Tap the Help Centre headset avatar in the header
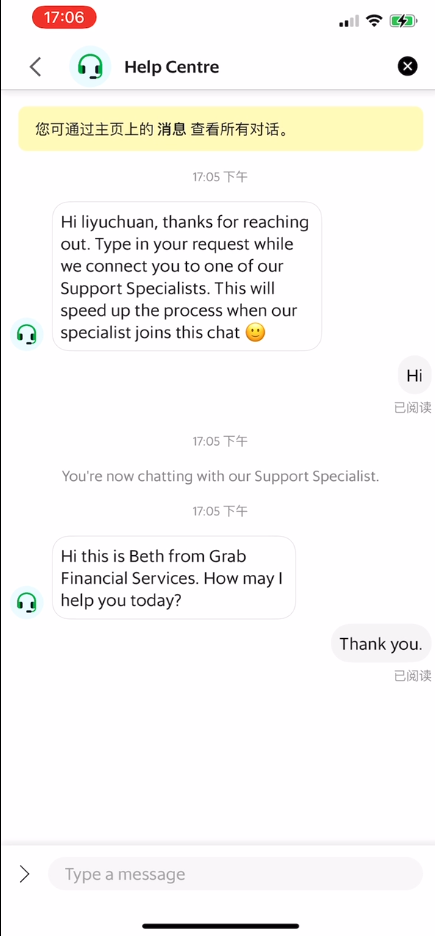The height and width of the screenshot is (936, 435). (x=90, y=66)
